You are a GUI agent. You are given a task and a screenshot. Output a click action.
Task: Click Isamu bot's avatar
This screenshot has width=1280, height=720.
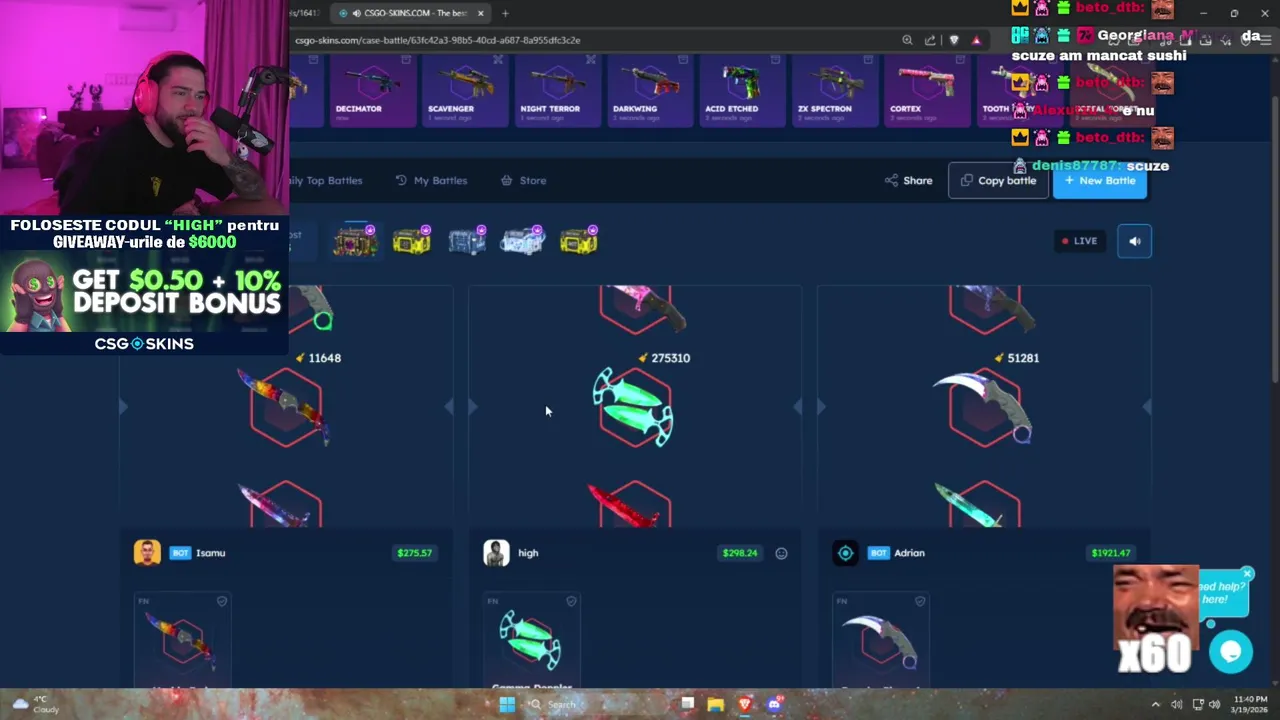147,553
